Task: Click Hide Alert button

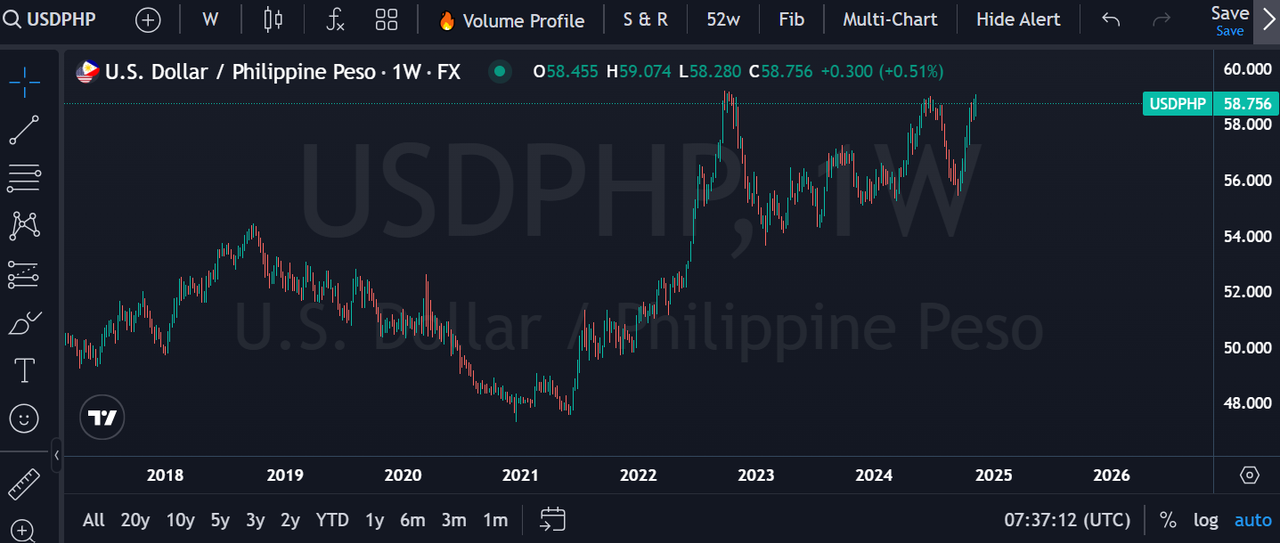Action: coord(1018,20)
